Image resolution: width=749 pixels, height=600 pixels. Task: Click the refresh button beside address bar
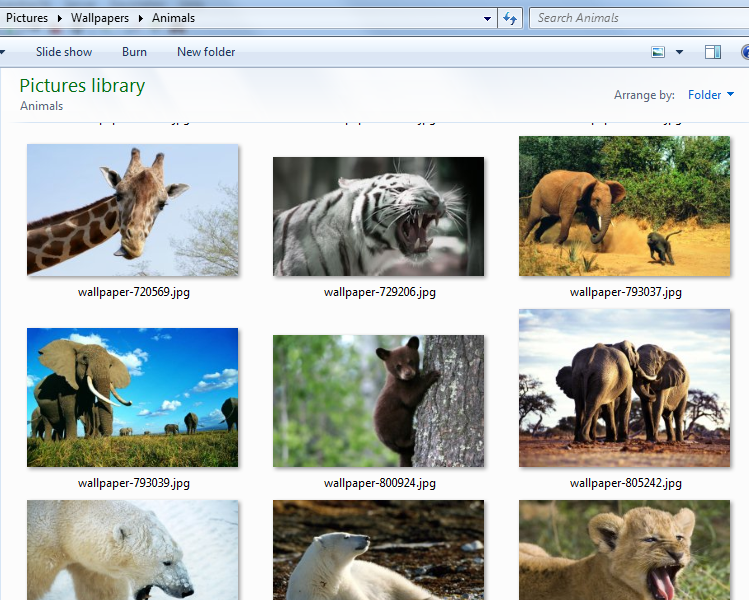click(x=510, y=19)
